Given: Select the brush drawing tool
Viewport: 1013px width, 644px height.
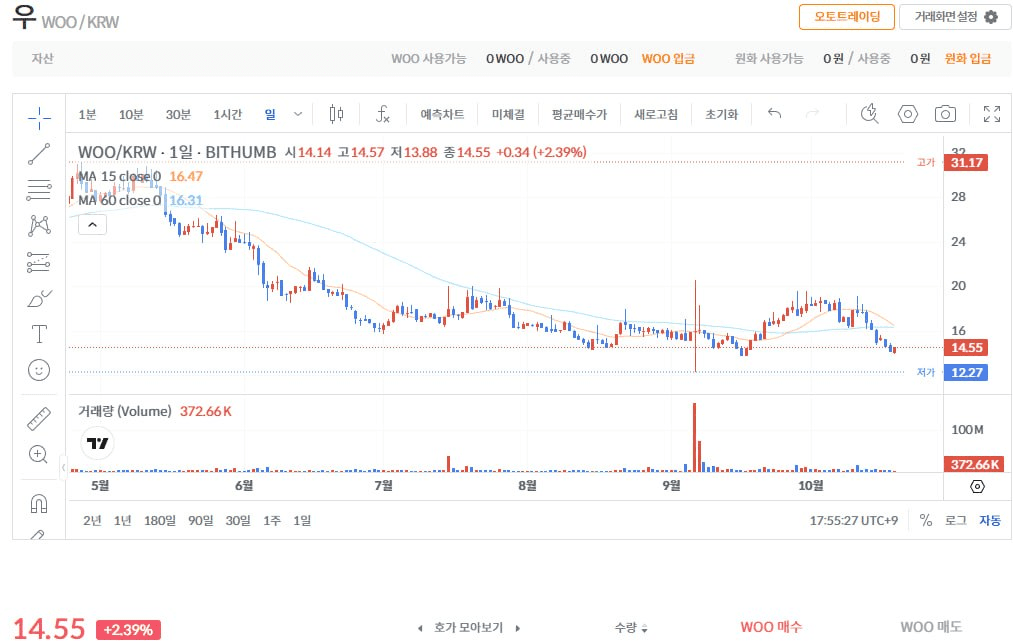Looking at the screenshot, I should [39, 298].
